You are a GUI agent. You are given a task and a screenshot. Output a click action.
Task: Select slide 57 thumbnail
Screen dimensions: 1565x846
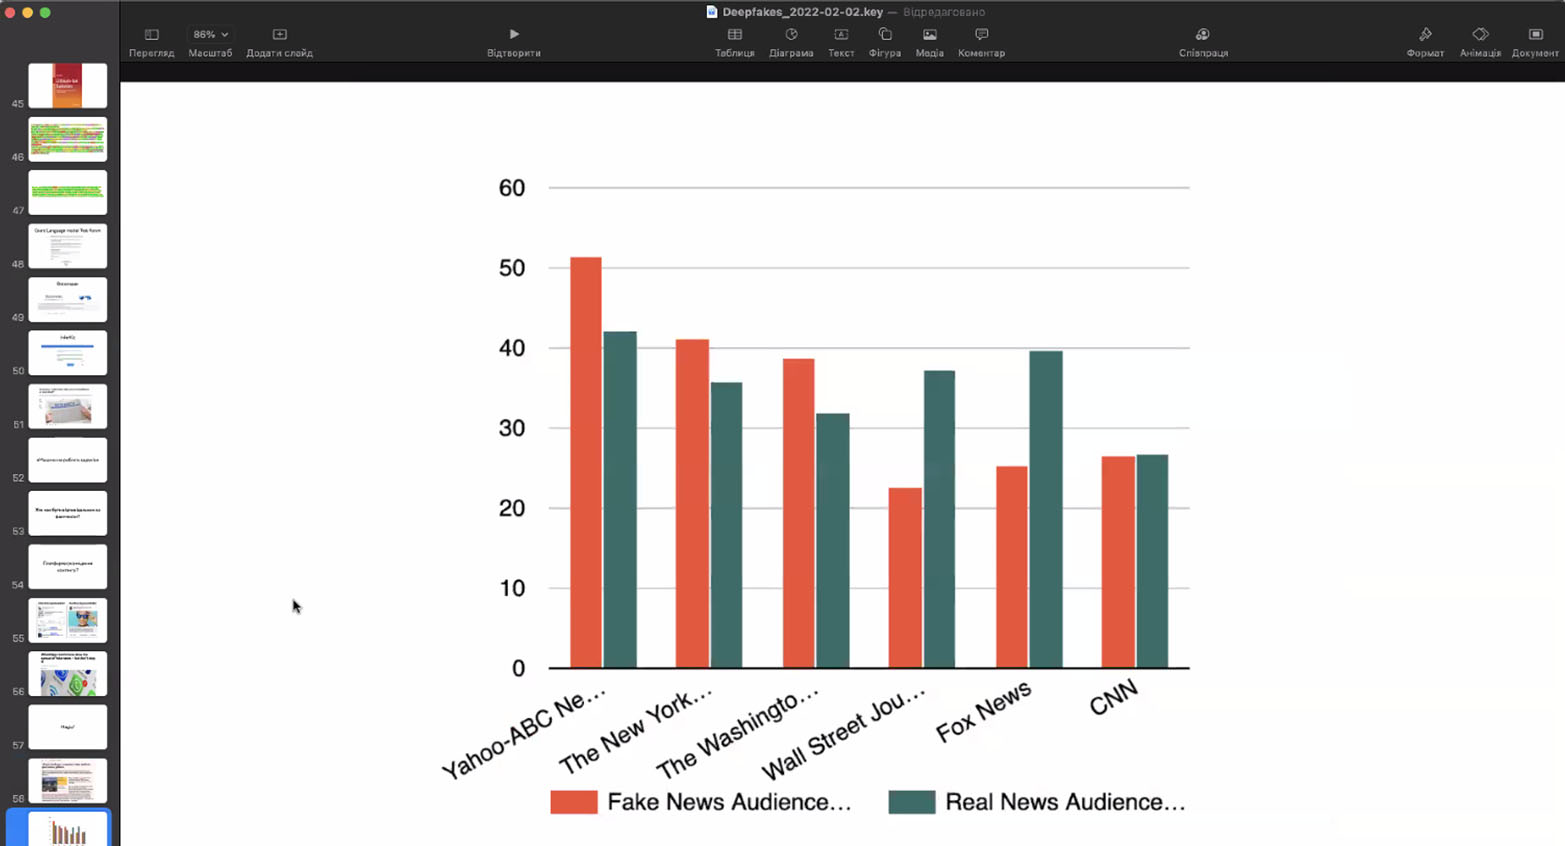coord(68,727)
